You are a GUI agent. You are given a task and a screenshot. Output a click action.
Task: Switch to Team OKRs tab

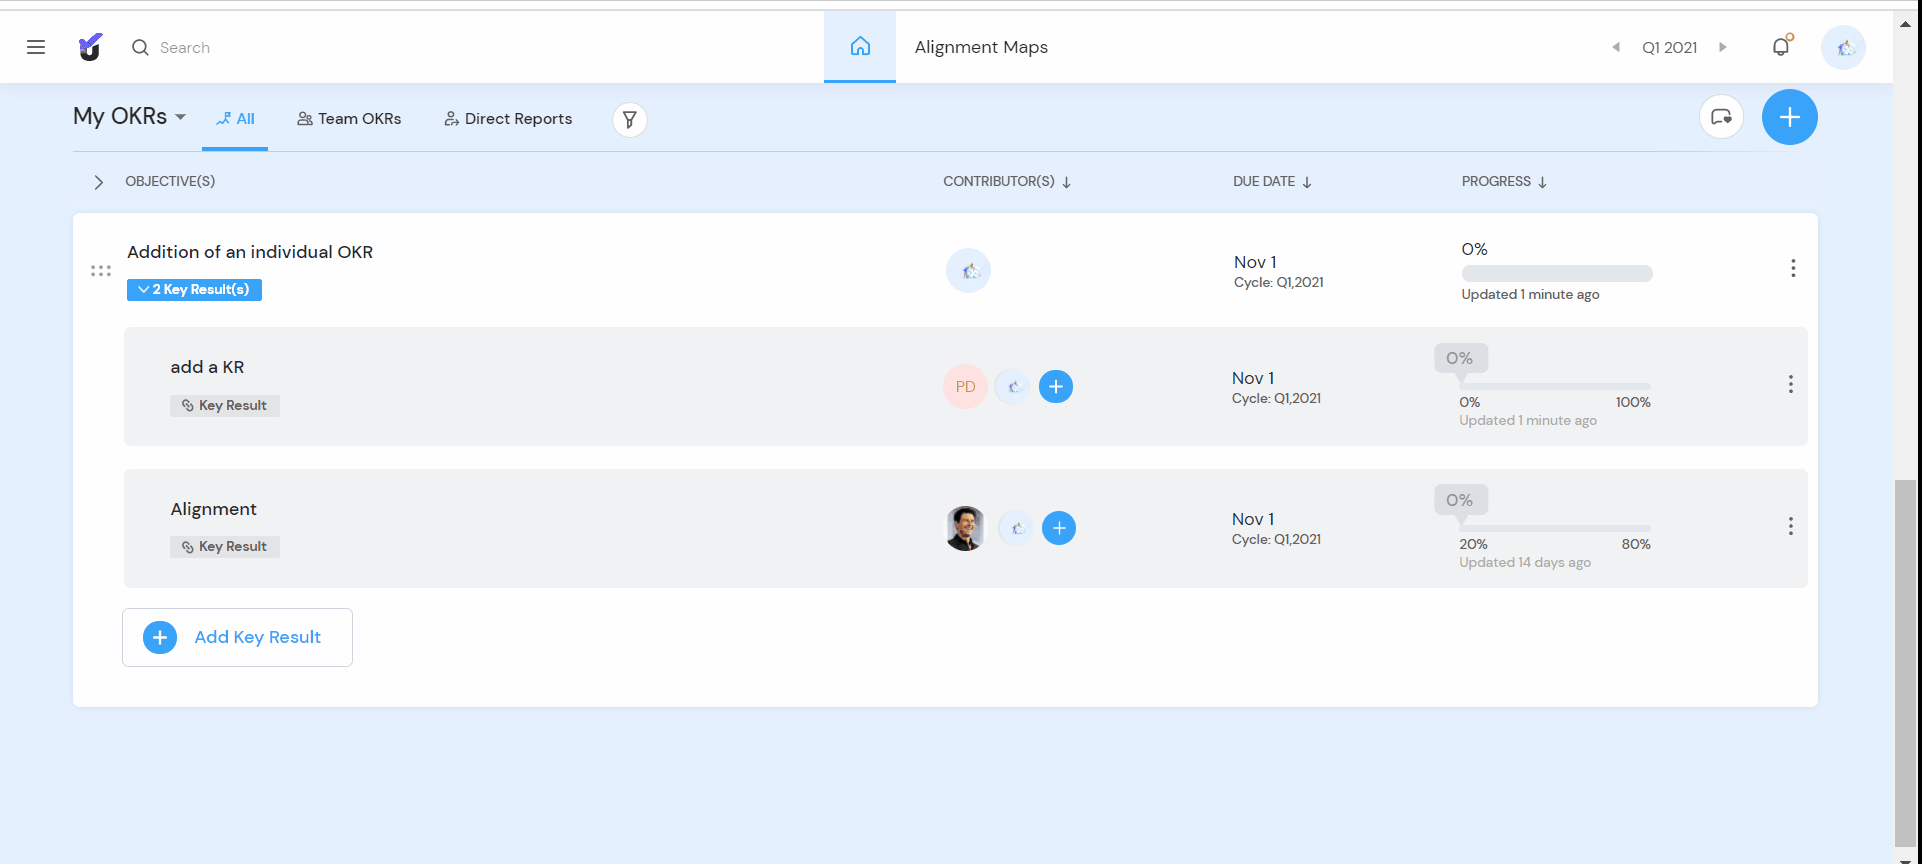pos(349,119)
